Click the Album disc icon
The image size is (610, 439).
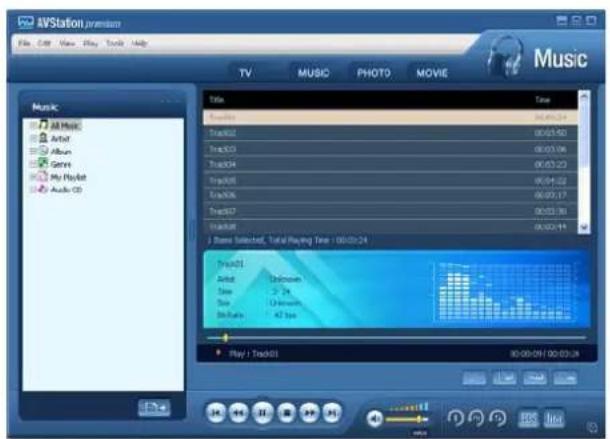click(x=44, y=151)
